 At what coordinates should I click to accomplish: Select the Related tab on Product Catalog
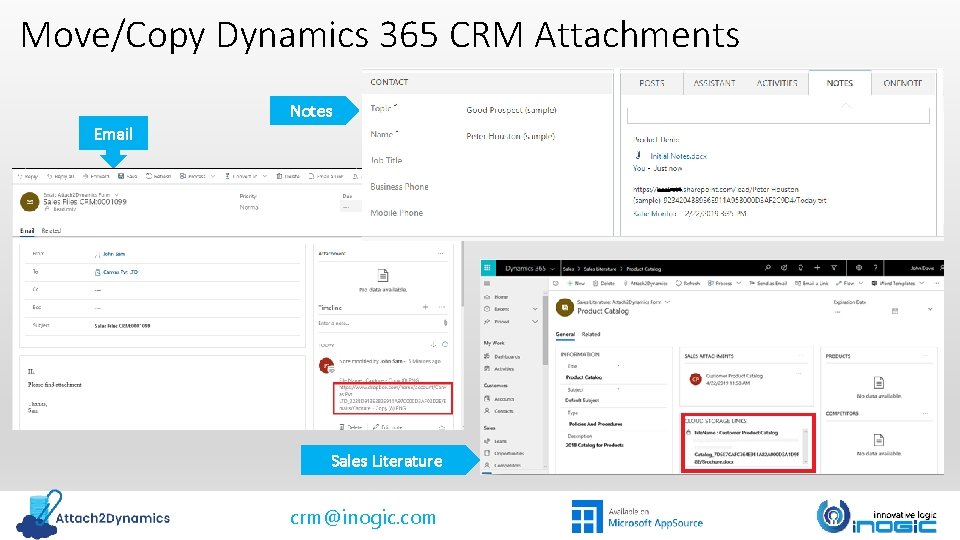click(x=591, y=334)
